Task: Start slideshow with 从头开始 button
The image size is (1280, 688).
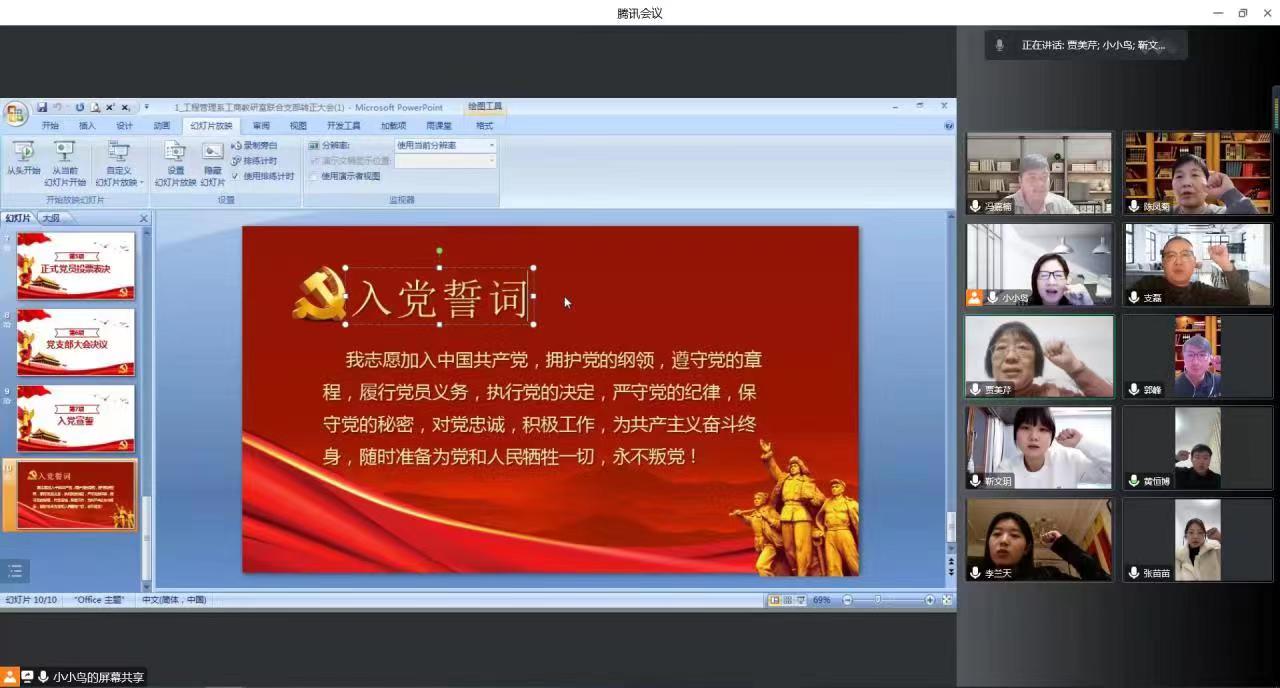Action: 23,154
